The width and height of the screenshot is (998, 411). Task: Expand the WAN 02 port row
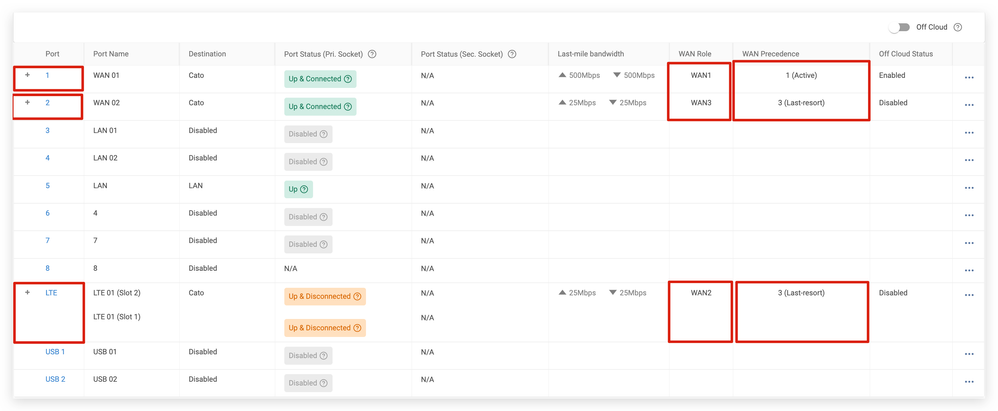pyautogui.click(x=28, y=102)
